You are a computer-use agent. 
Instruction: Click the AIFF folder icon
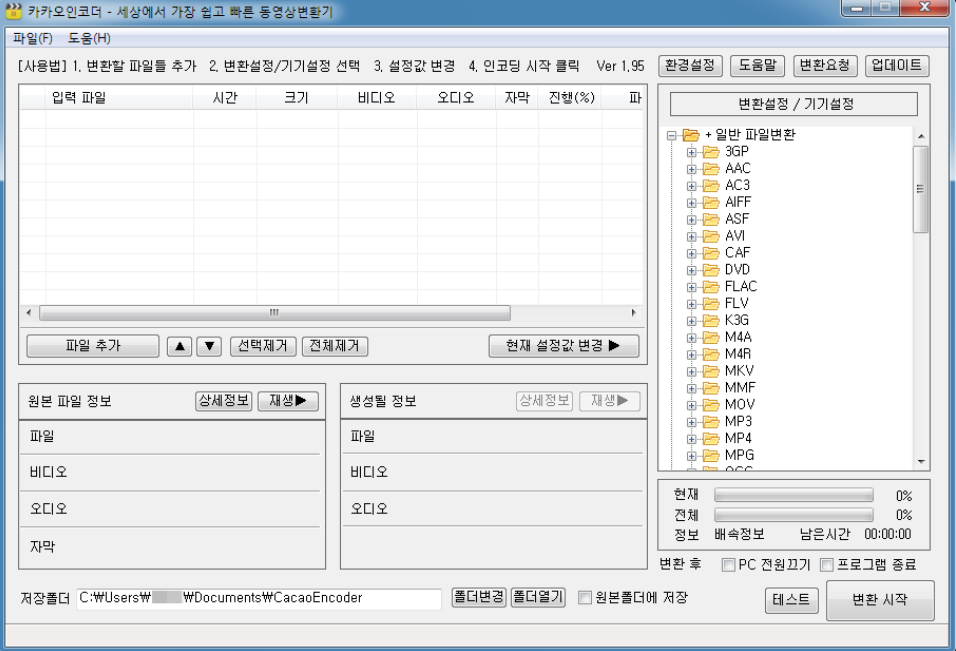[x=711, y=202]
